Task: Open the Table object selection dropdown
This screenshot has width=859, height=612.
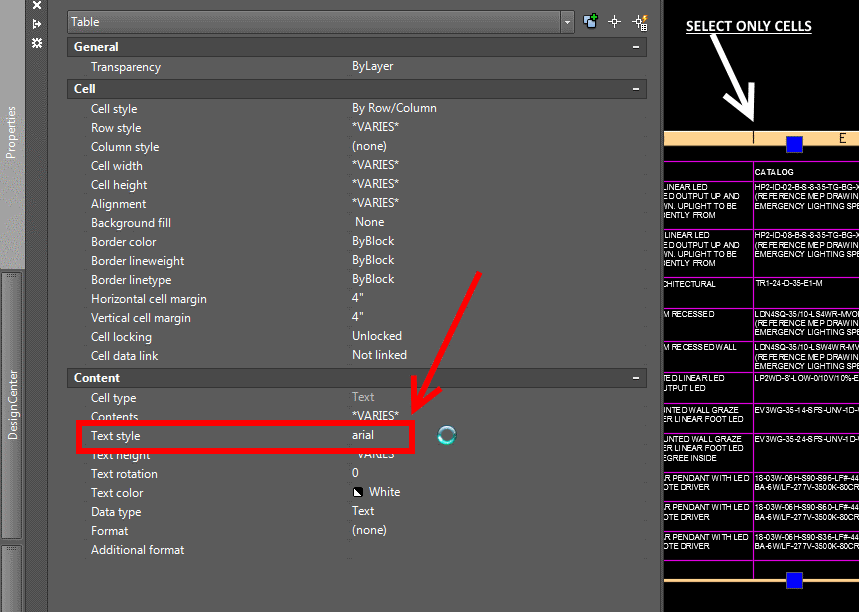Action: point(567,20)
